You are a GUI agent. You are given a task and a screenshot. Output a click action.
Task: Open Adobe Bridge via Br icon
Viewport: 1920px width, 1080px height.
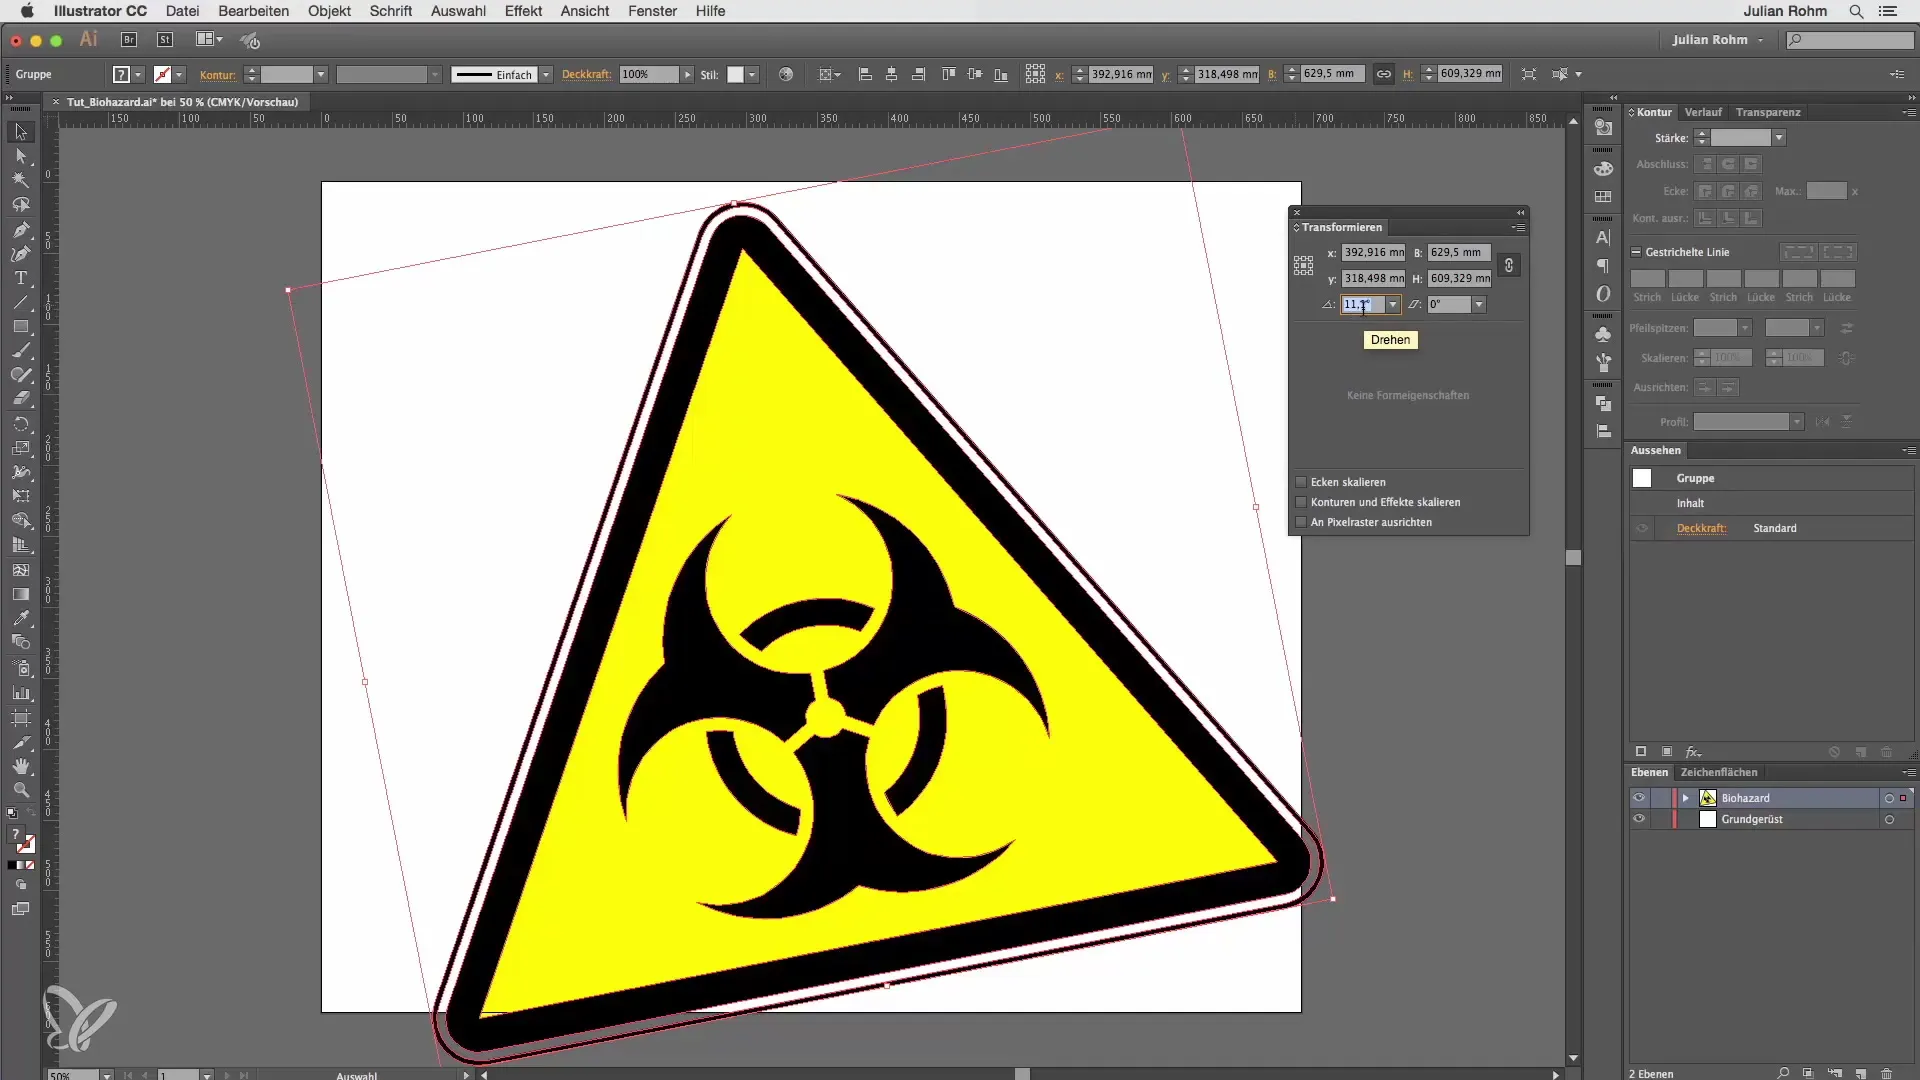[x=129, y=40]
